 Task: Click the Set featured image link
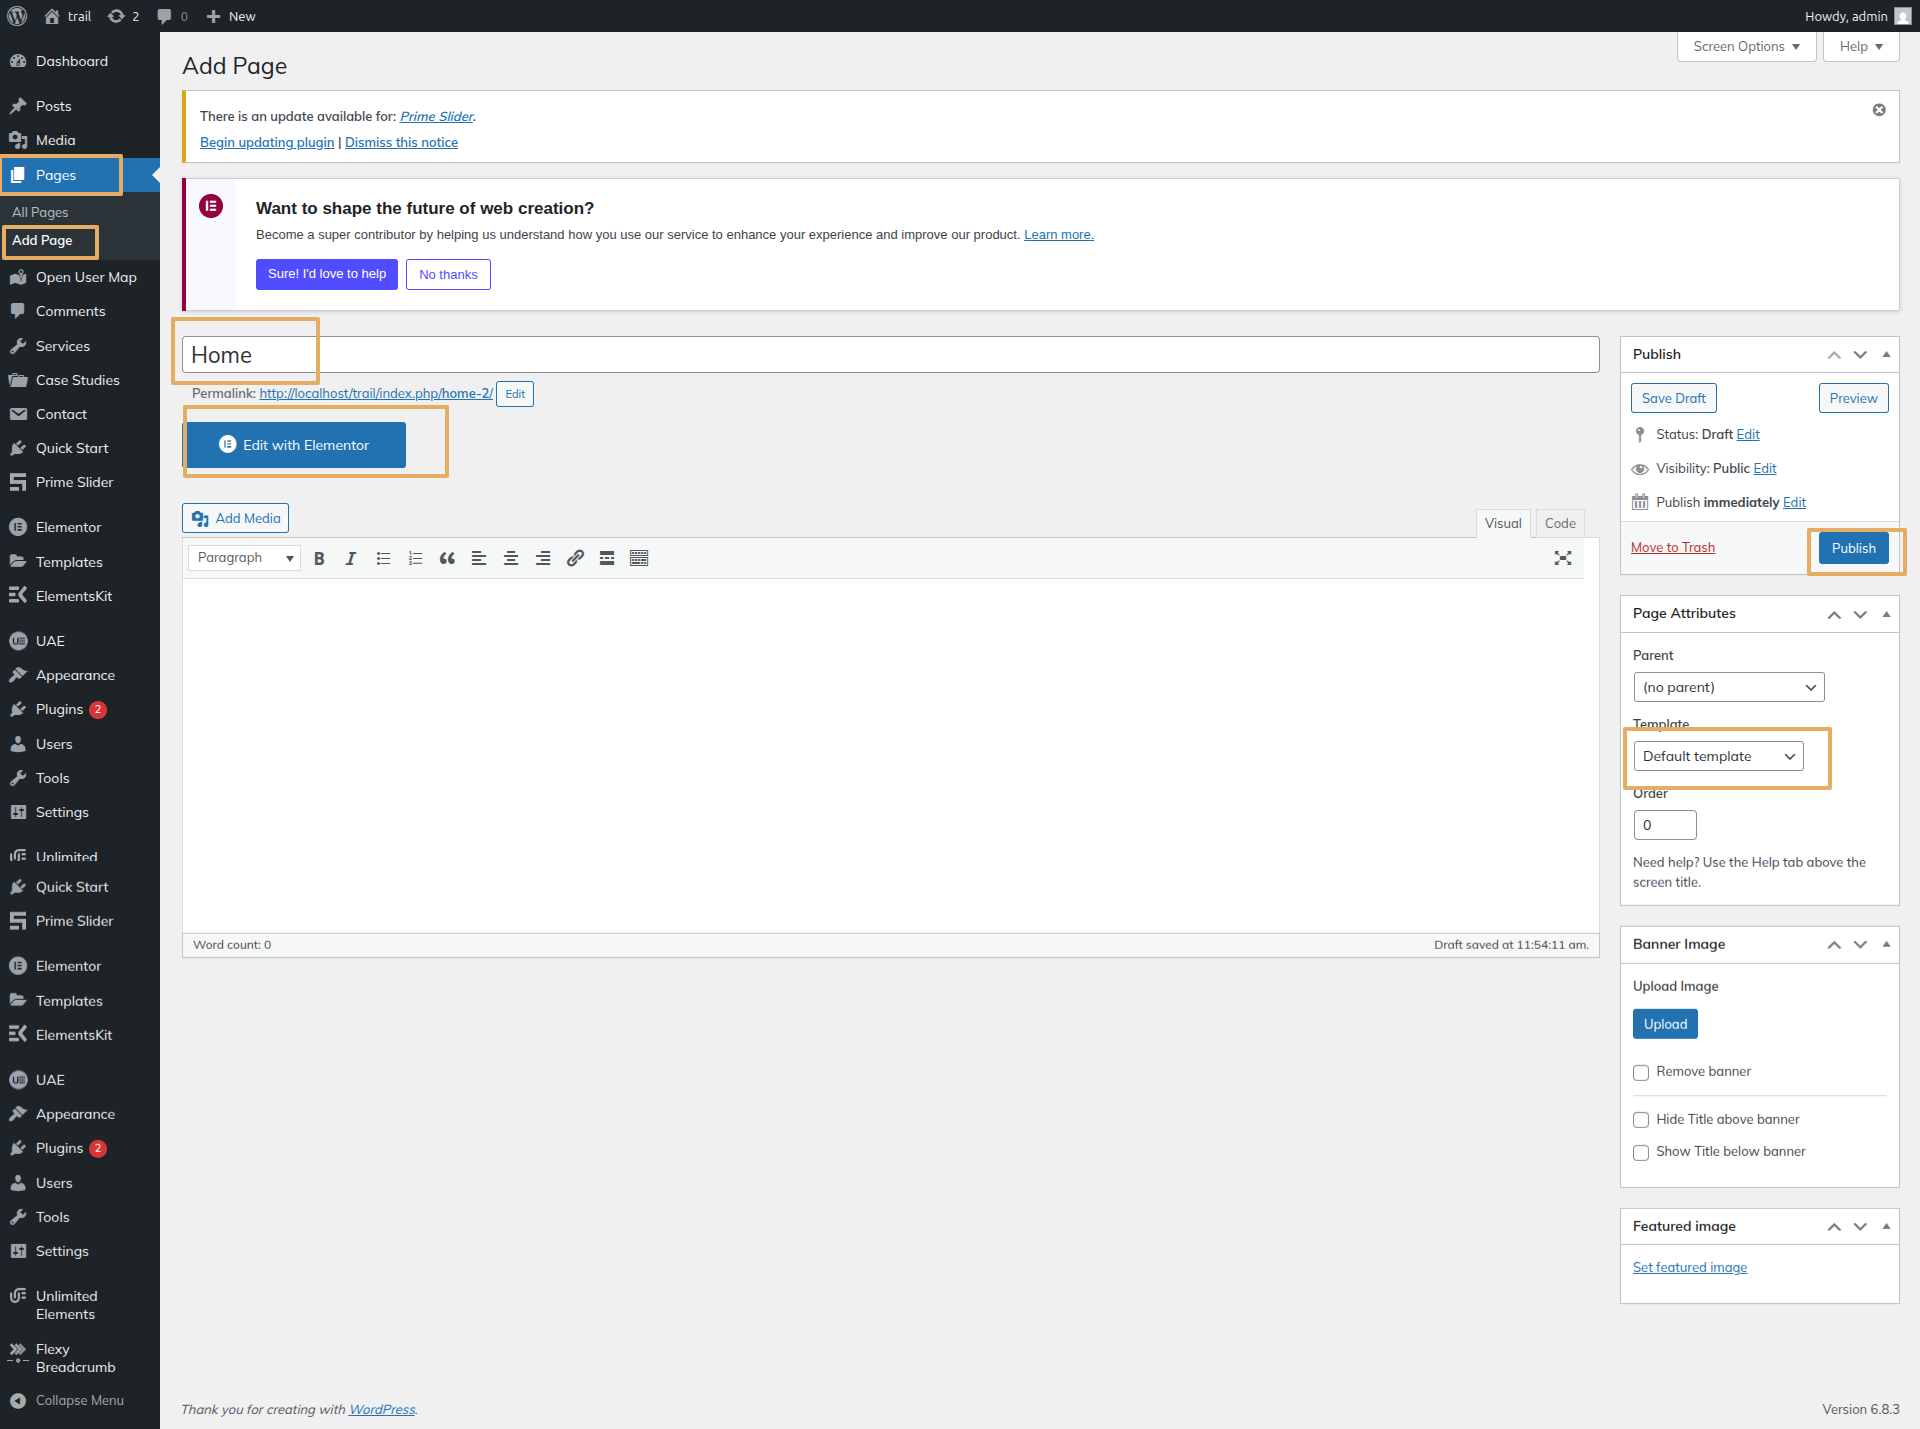pyautogui.click(x=1689, y=1267)
